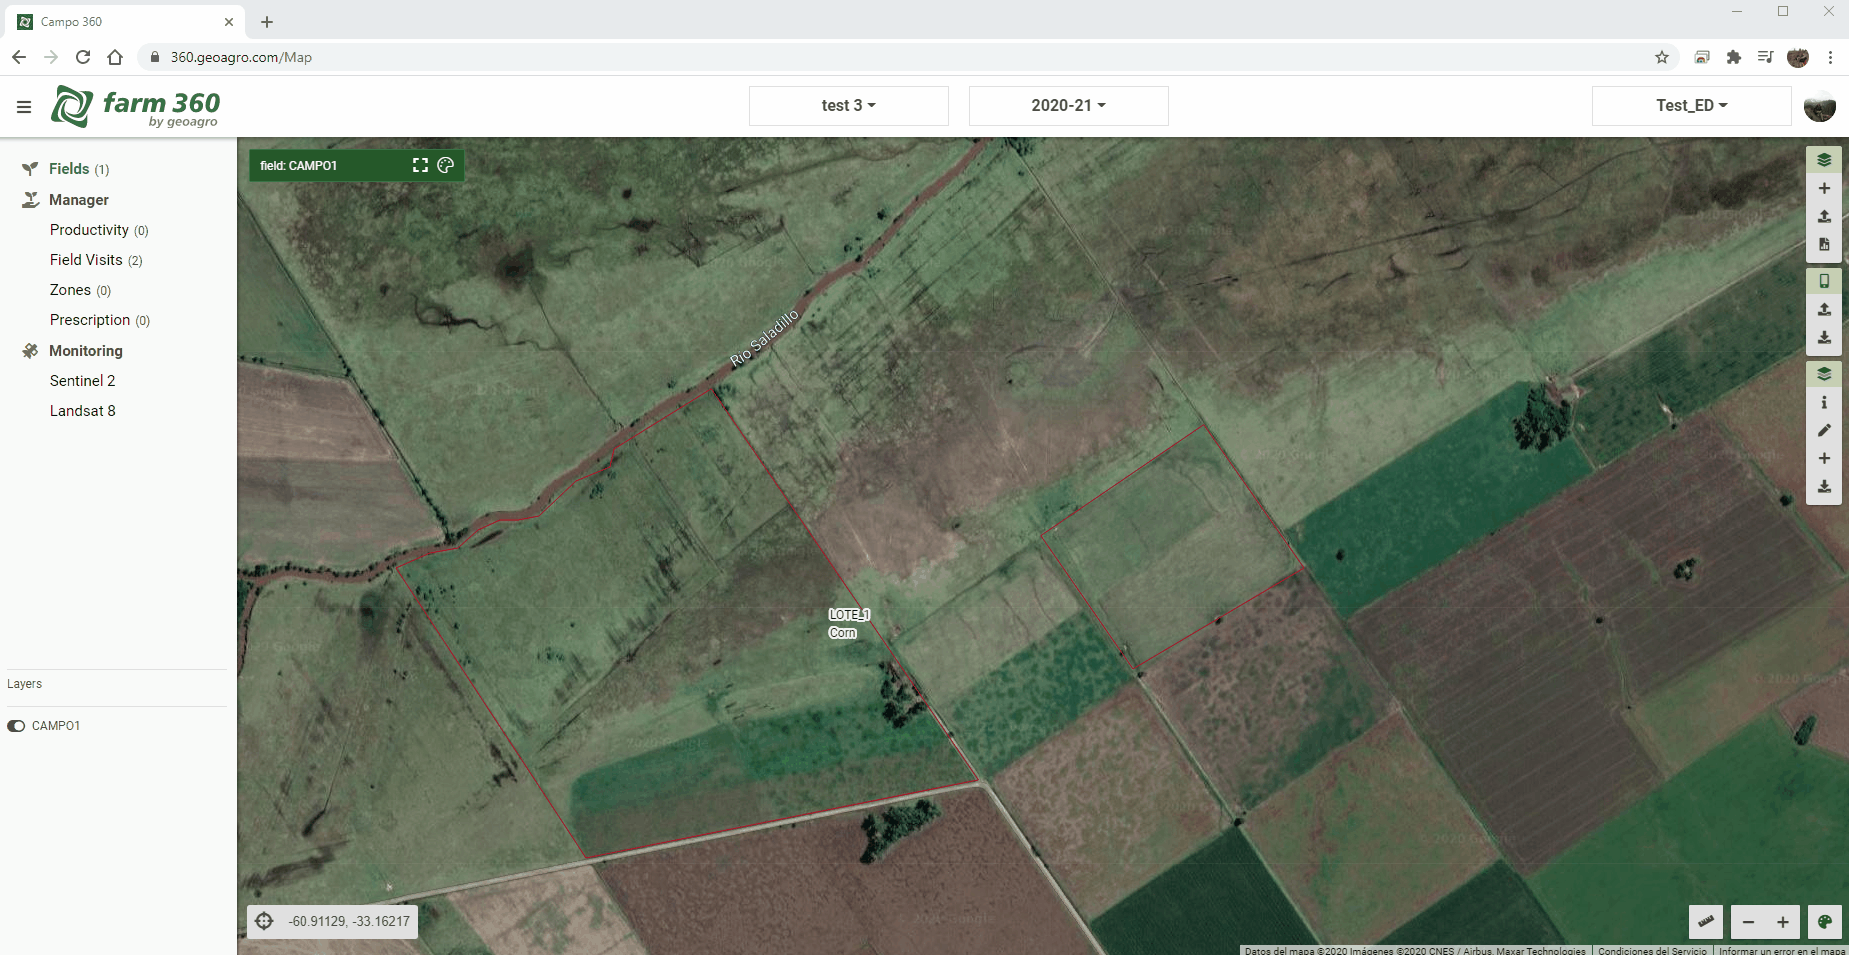
Task: Click the Fields seedling icon
Action: pyautogui.click(x=30, y=169)
